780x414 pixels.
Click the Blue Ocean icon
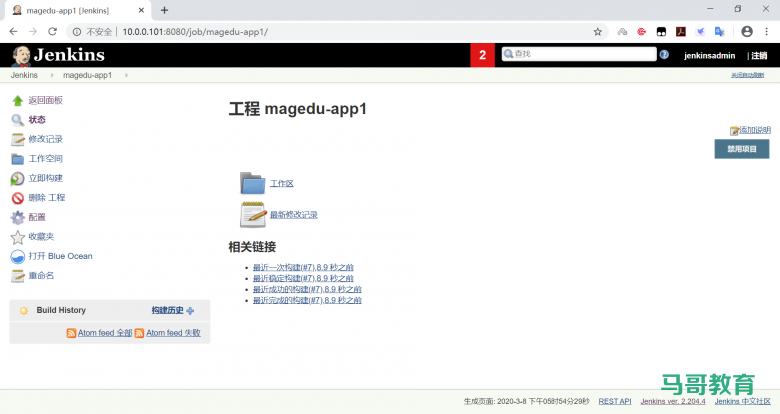pos(17,256)
